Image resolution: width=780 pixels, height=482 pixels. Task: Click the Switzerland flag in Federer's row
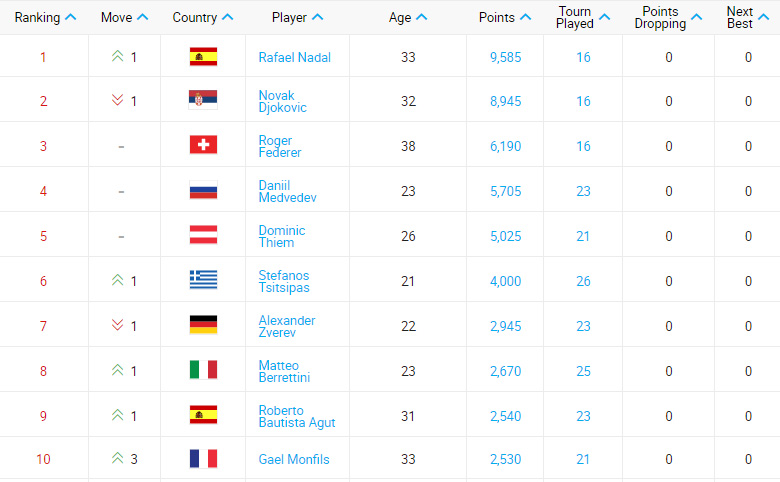click(x=203, y=145)
